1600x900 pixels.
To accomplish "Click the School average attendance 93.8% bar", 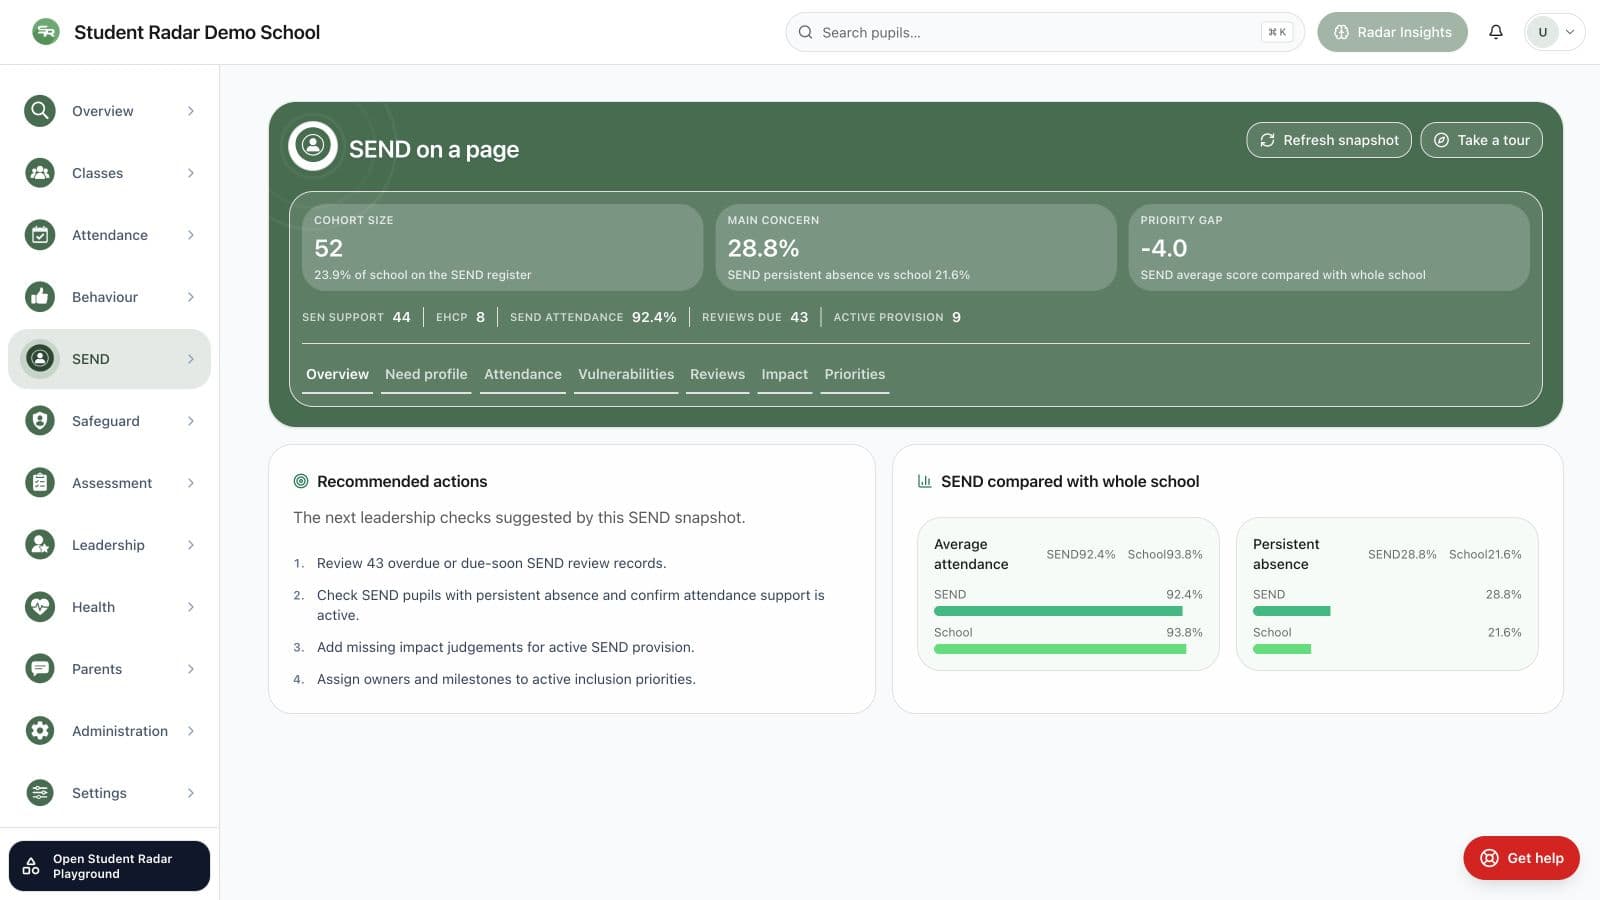I will 1060,649.
